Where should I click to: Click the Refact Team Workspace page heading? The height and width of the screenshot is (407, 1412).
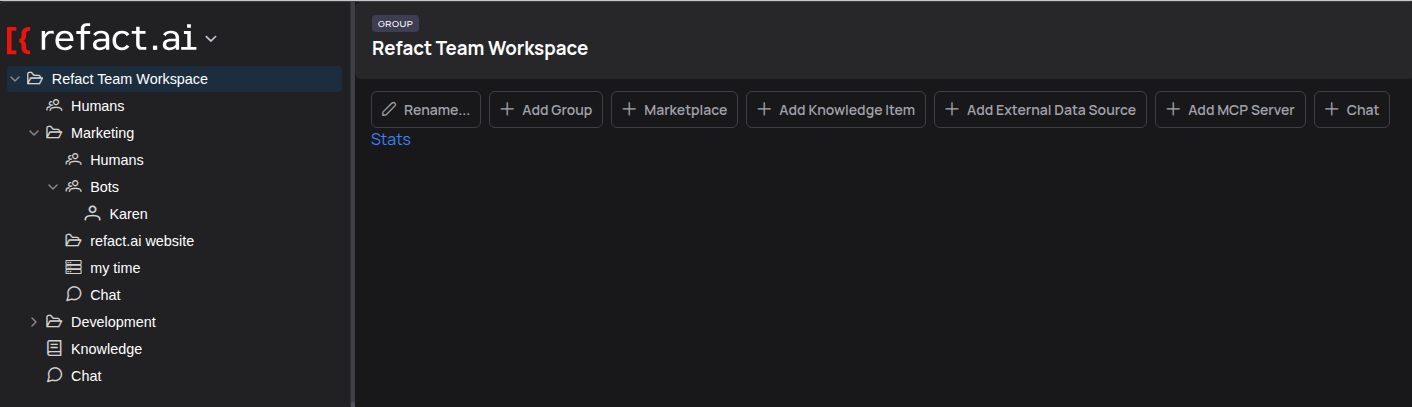480,48
